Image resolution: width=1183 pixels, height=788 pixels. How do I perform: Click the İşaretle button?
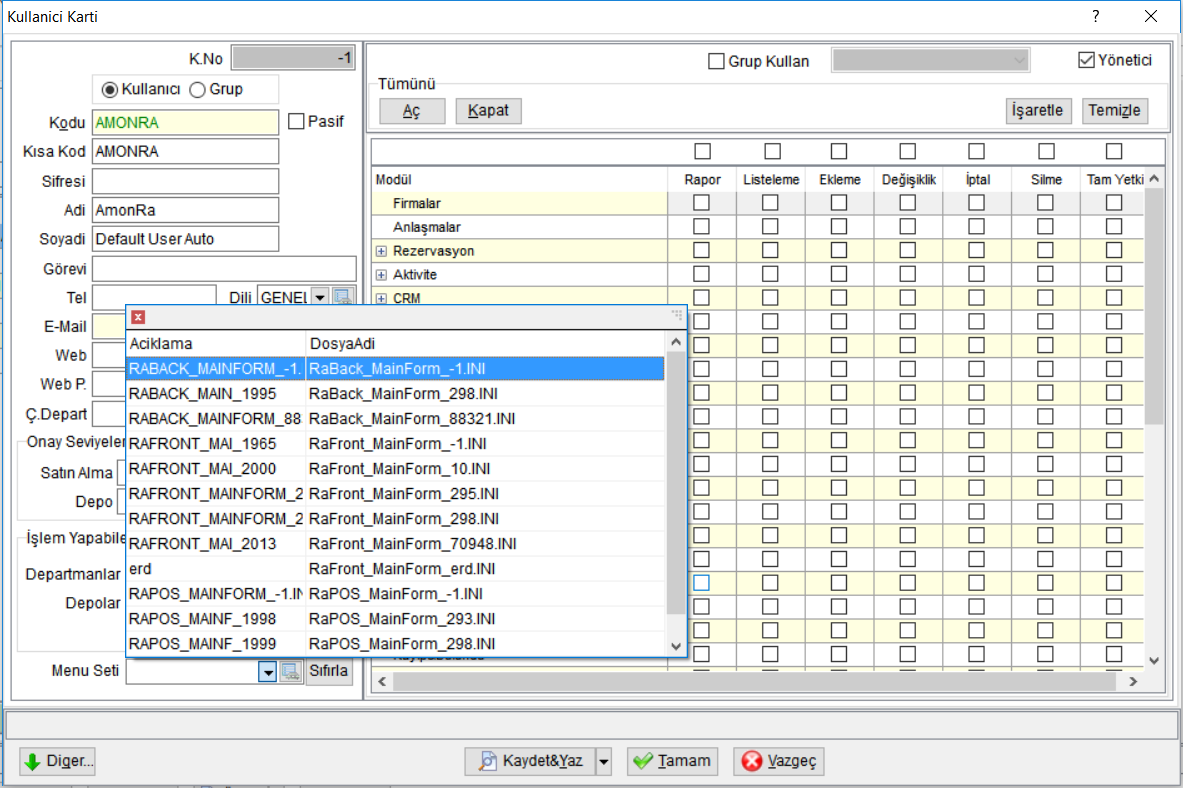click(x=1037, y=111)
